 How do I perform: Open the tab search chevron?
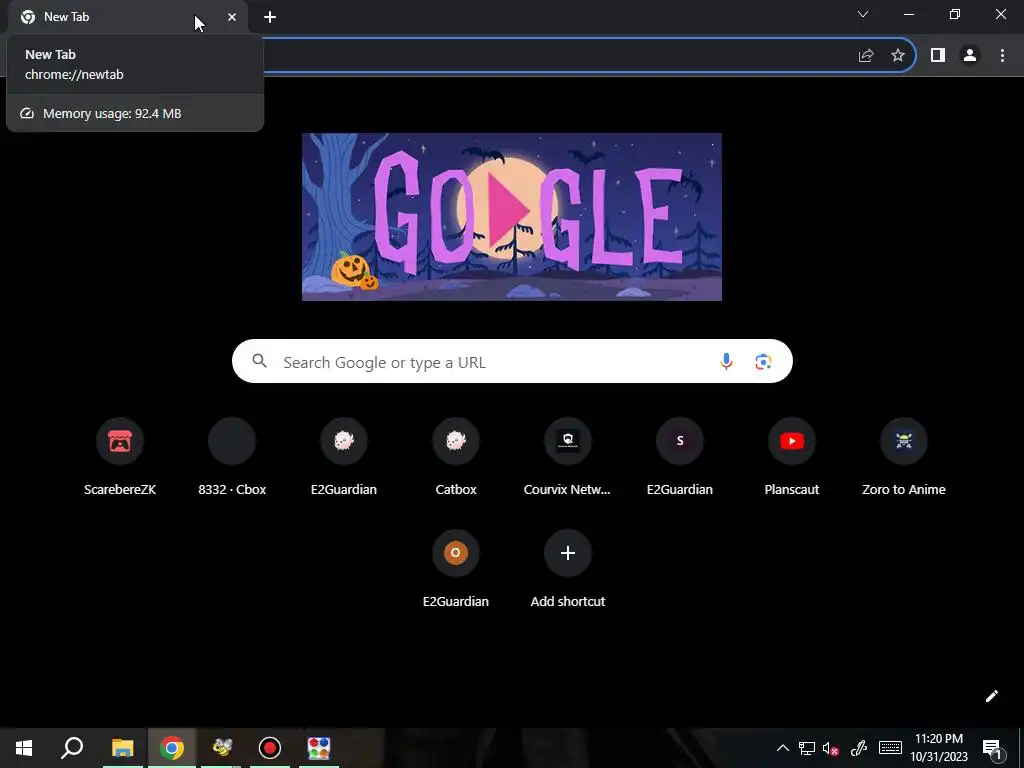[x=863, y=14]
